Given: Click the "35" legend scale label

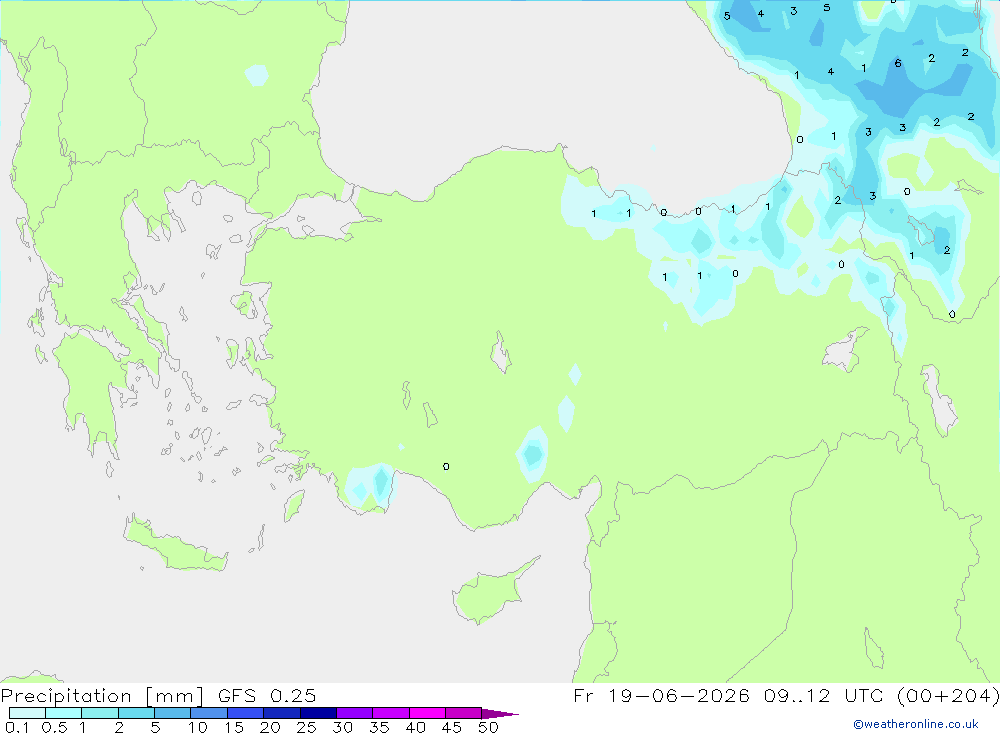Looking at the screenshot, I should tap(379, 727).
